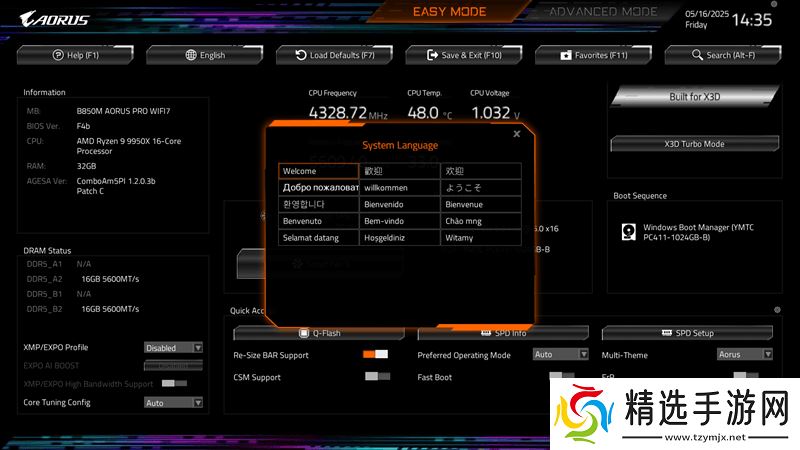
Task: Toggle XMP/EXPO High Bandwidth Support switch
Action: click(174, 383)
